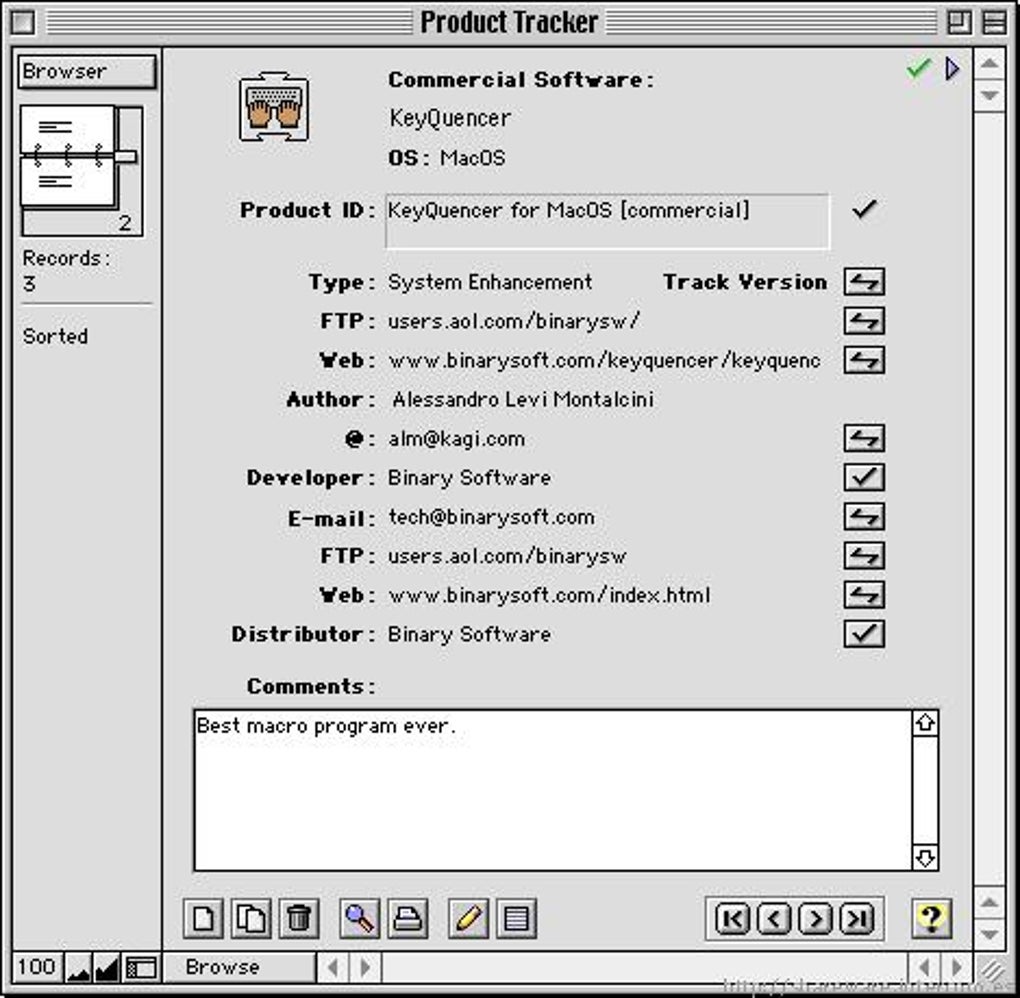
Task: Click arrows button beside product FTP
Action: click(x=864, y=321)
